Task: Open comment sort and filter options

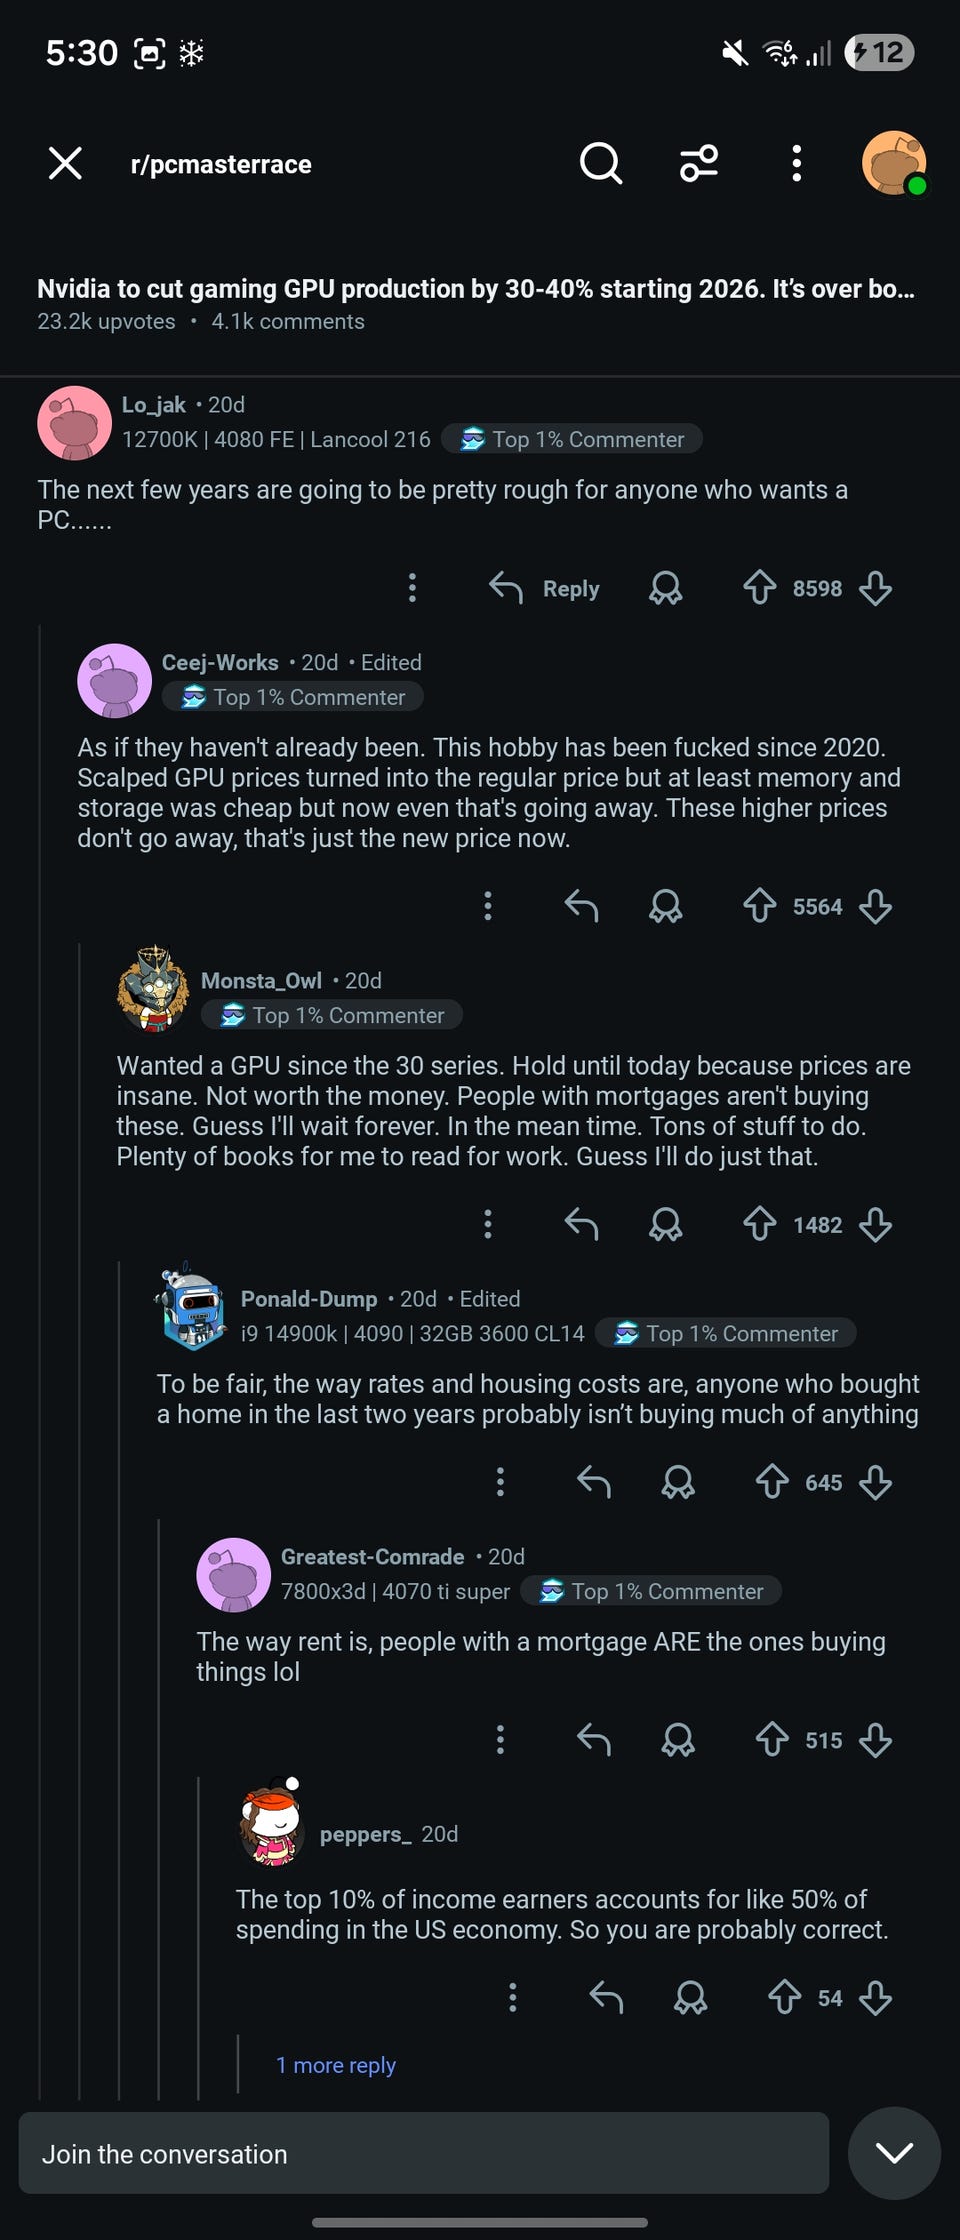Action: click(699, 163)
